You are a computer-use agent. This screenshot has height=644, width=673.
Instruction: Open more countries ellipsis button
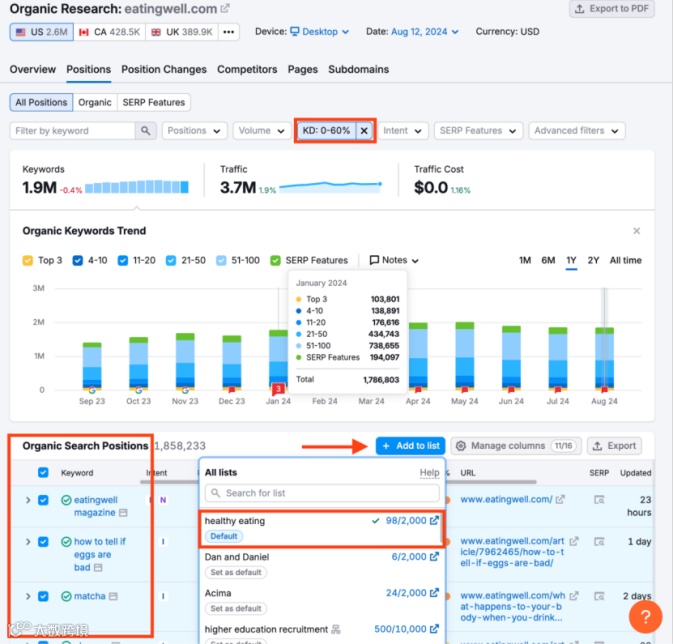(x=228, y=32)
